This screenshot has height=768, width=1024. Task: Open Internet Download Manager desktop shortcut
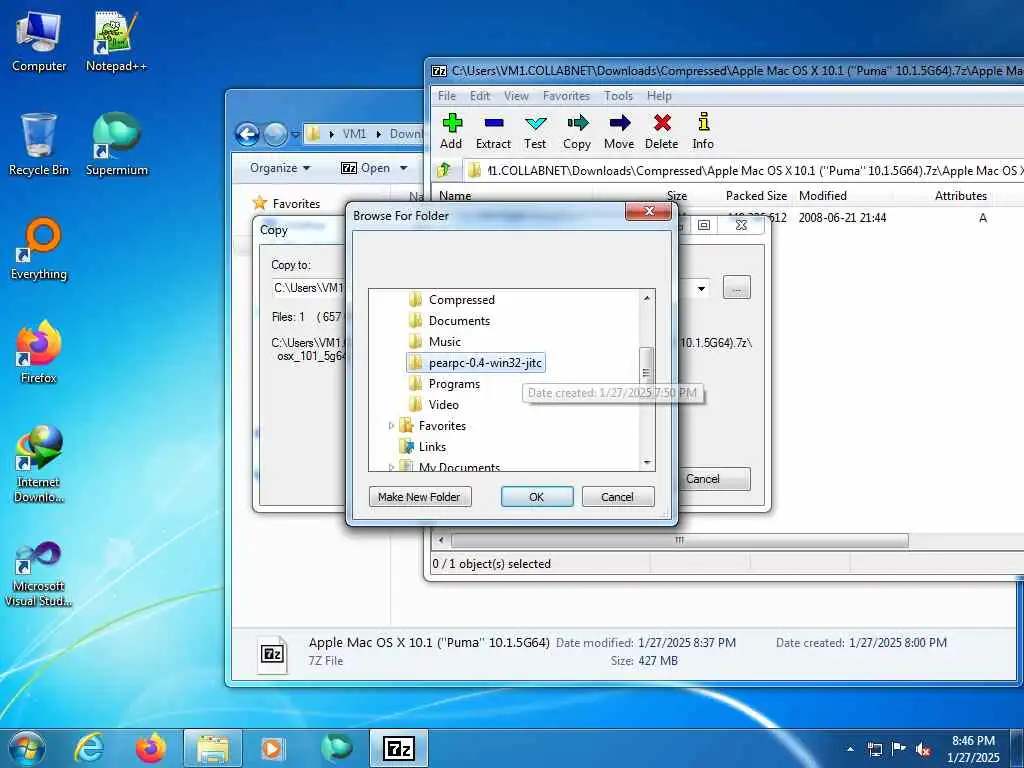pos(39,464)
